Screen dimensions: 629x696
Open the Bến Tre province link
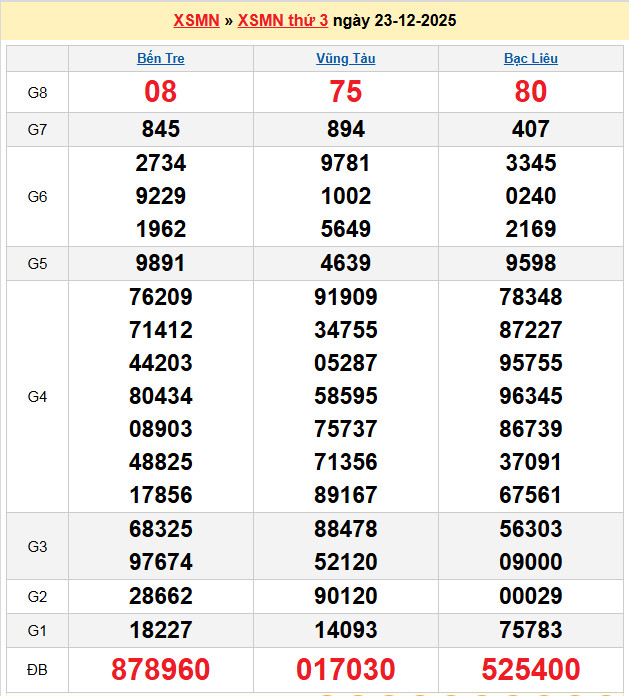160,58
